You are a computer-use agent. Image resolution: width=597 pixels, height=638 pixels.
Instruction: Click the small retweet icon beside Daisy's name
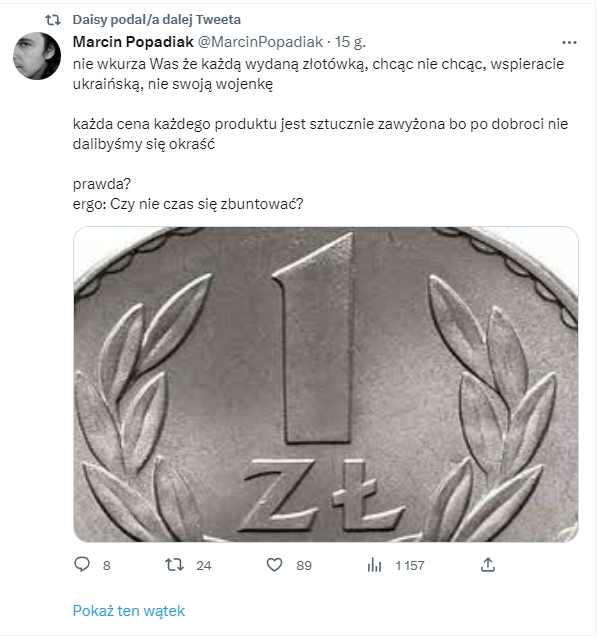coord(53,20)
